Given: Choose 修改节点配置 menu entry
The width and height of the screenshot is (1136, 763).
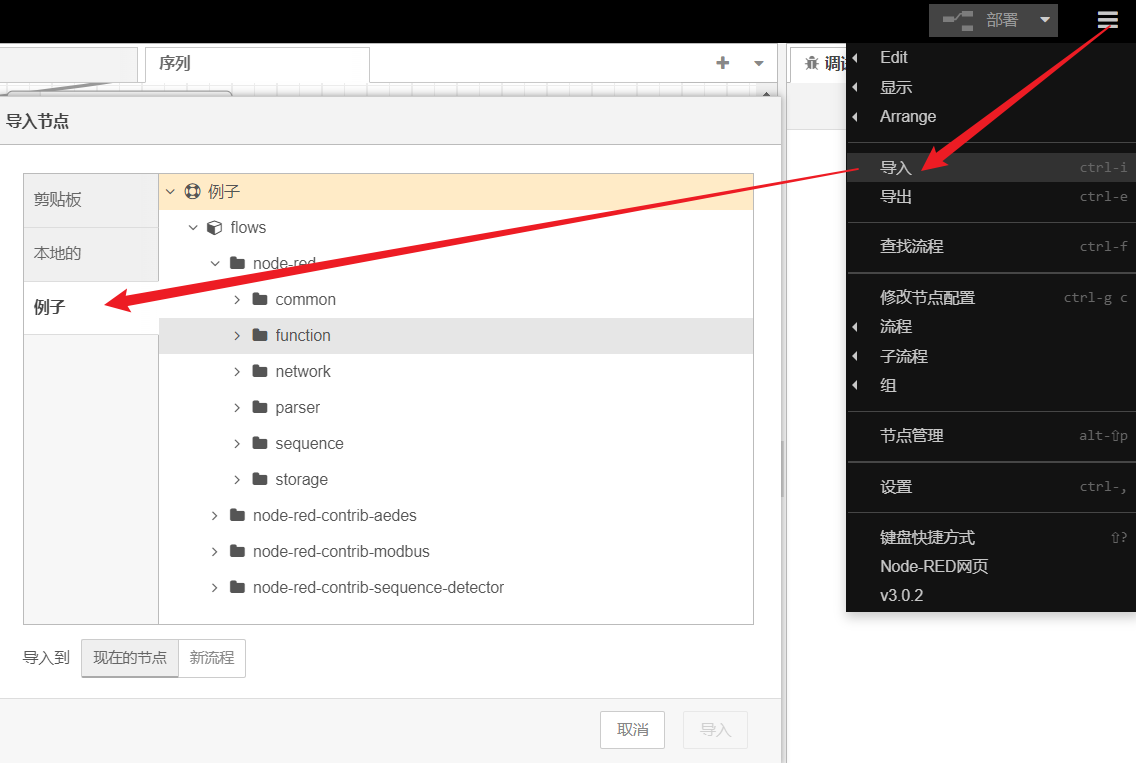Looking at the screenshot, I should 991,298.
